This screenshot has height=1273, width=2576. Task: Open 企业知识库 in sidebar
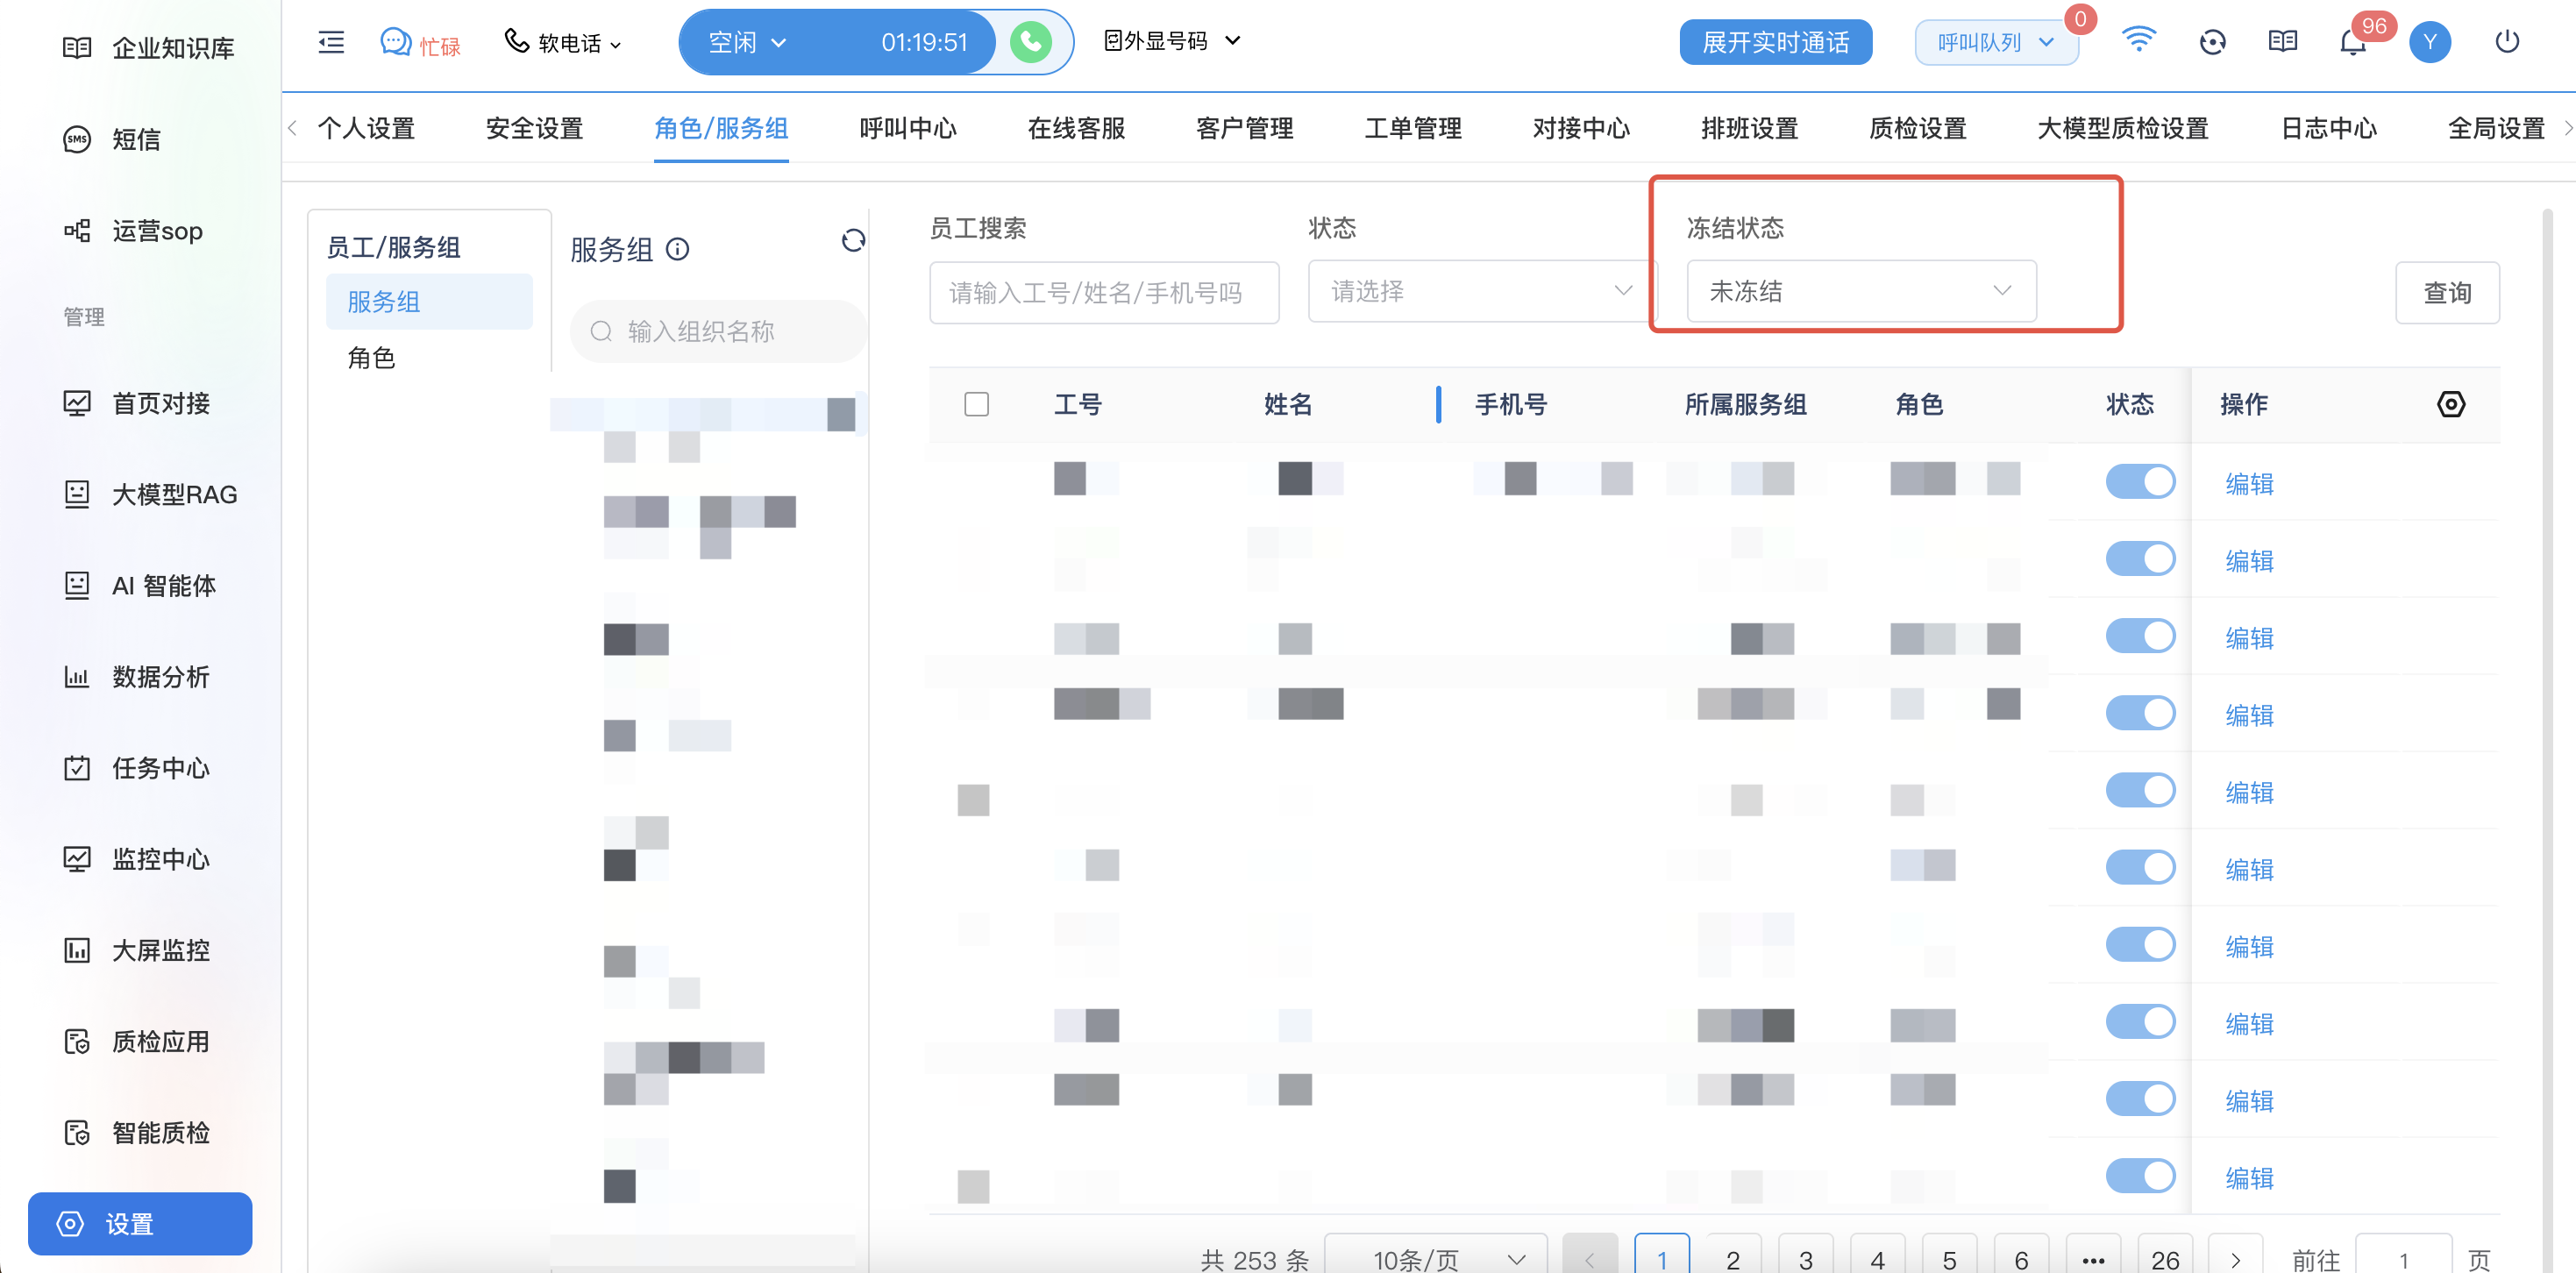tap(148, 48)
